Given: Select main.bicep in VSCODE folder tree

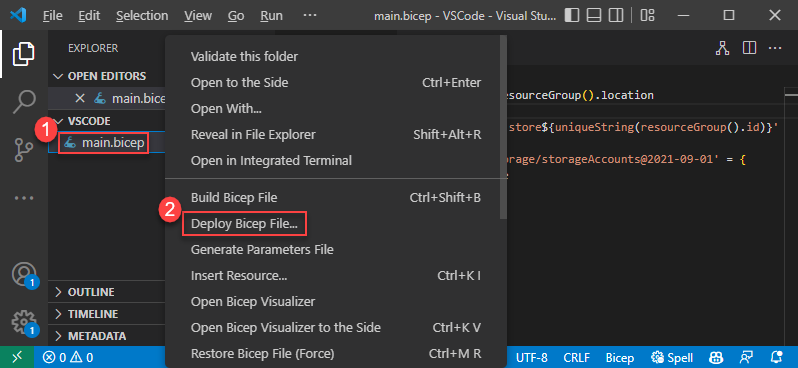Looking at the screenshot, I should pos(107,144).
